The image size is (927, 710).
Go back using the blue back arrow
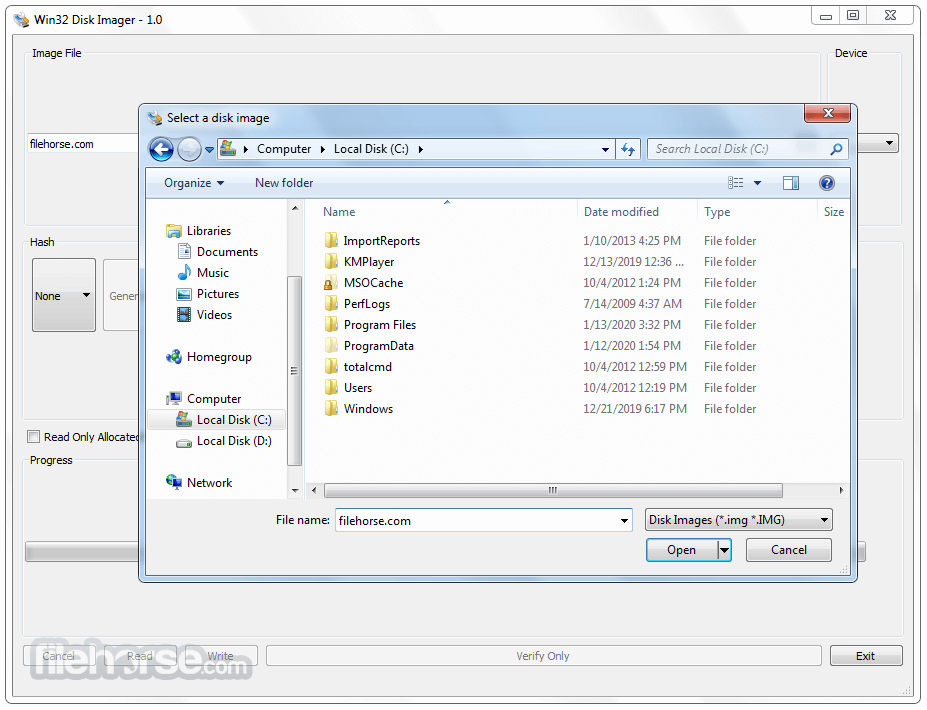pyautogui.click(x=161, y=150)
